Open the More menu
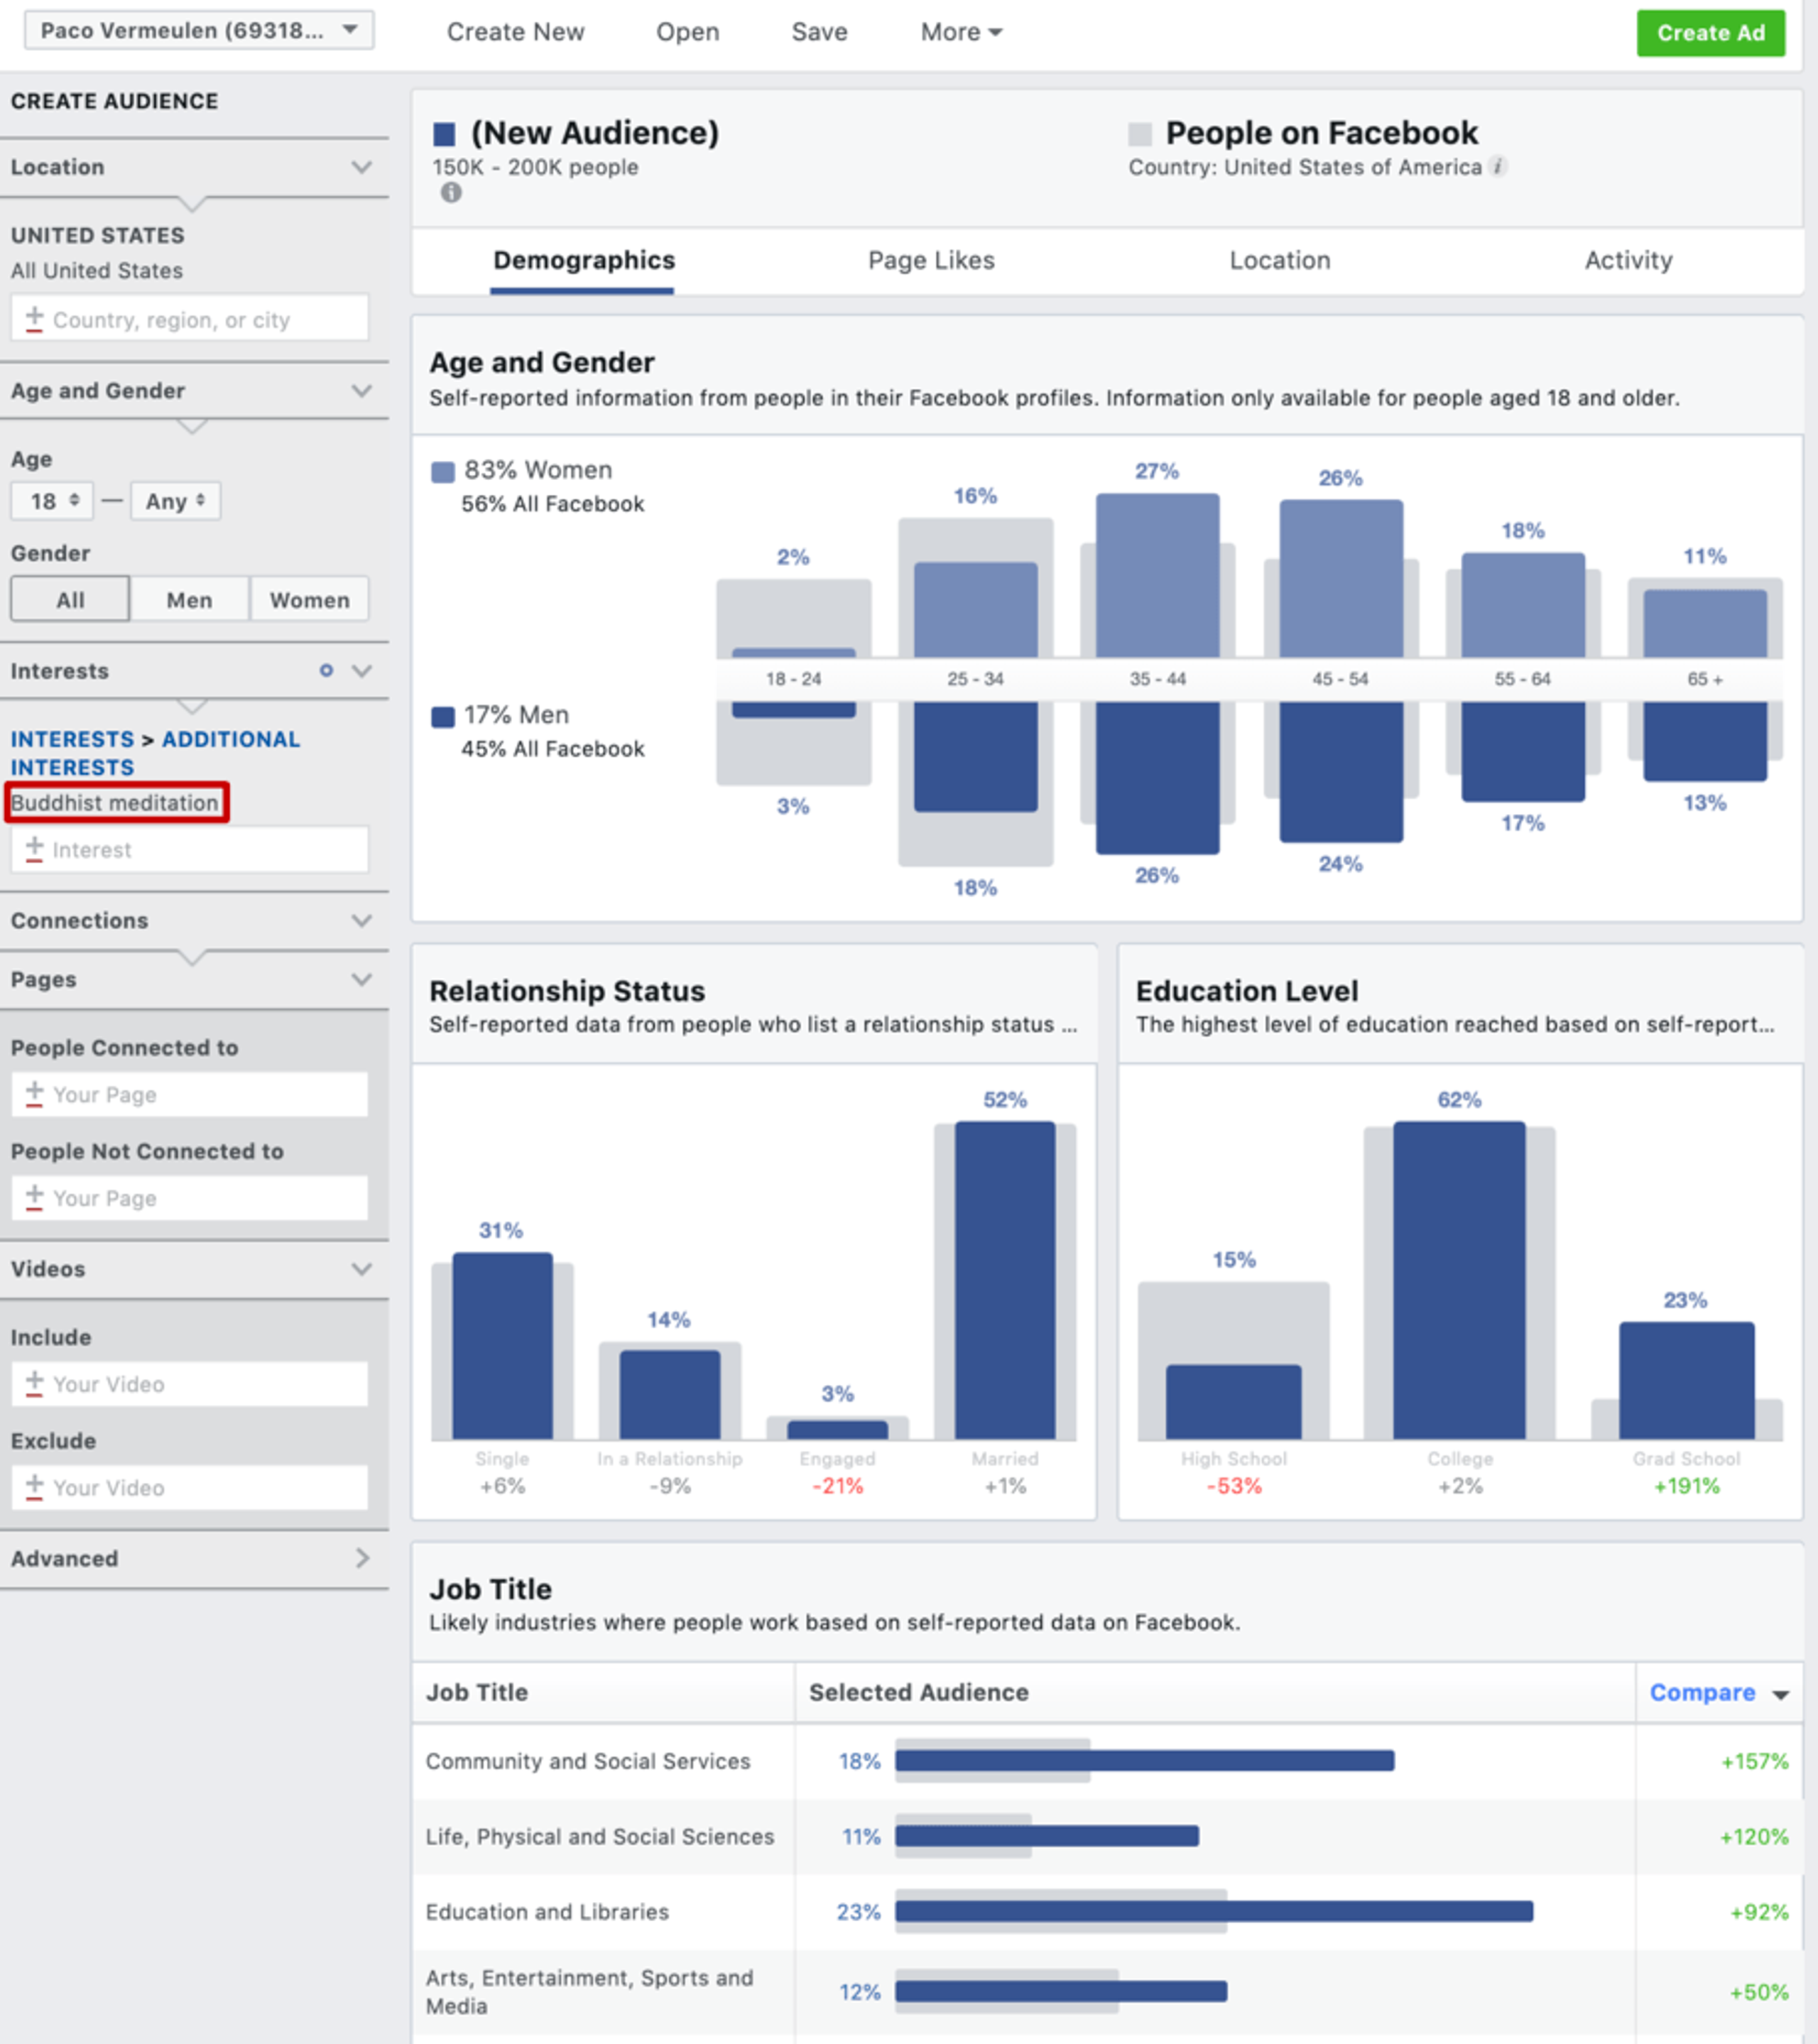The width and height of the screenshot is (1818, 2044). 960,32
